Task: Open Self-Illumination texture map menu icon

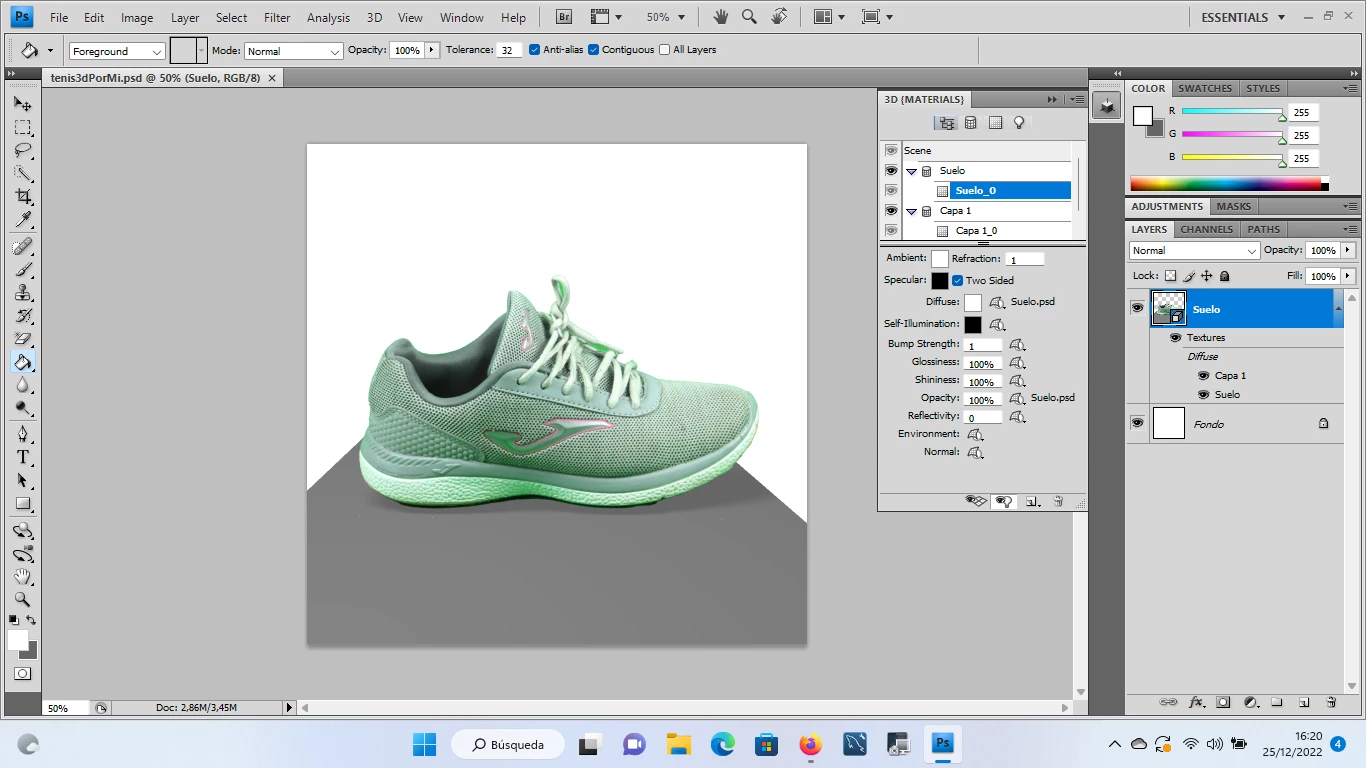Action: pyautogui.click(x=997, y=325)
